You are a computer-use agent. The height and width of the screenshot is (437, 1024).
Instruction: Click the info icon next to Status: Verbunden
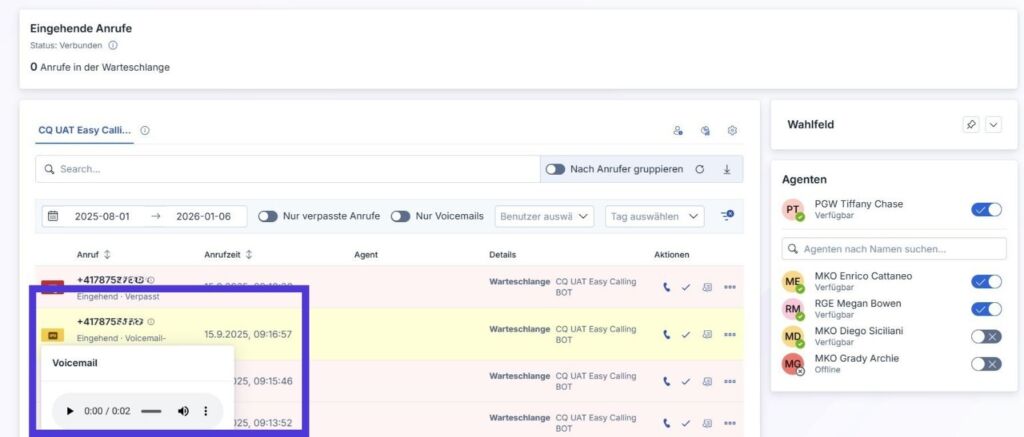pos(113,46)
